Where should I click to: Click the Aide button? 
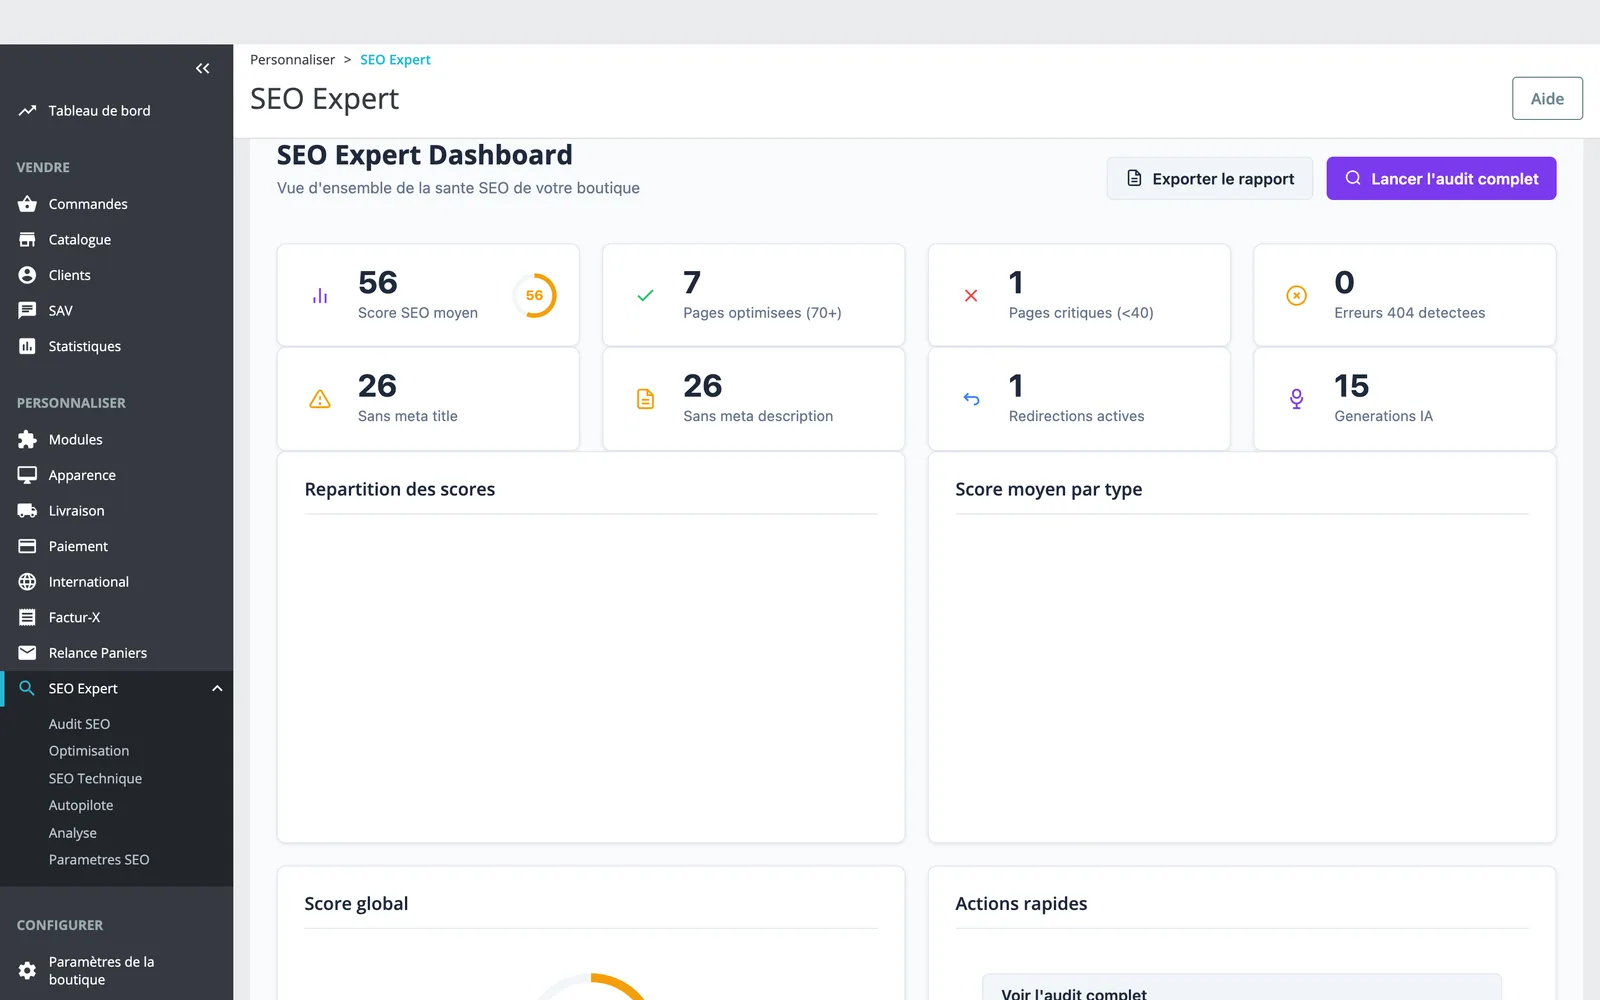(x=1547, y=99)
